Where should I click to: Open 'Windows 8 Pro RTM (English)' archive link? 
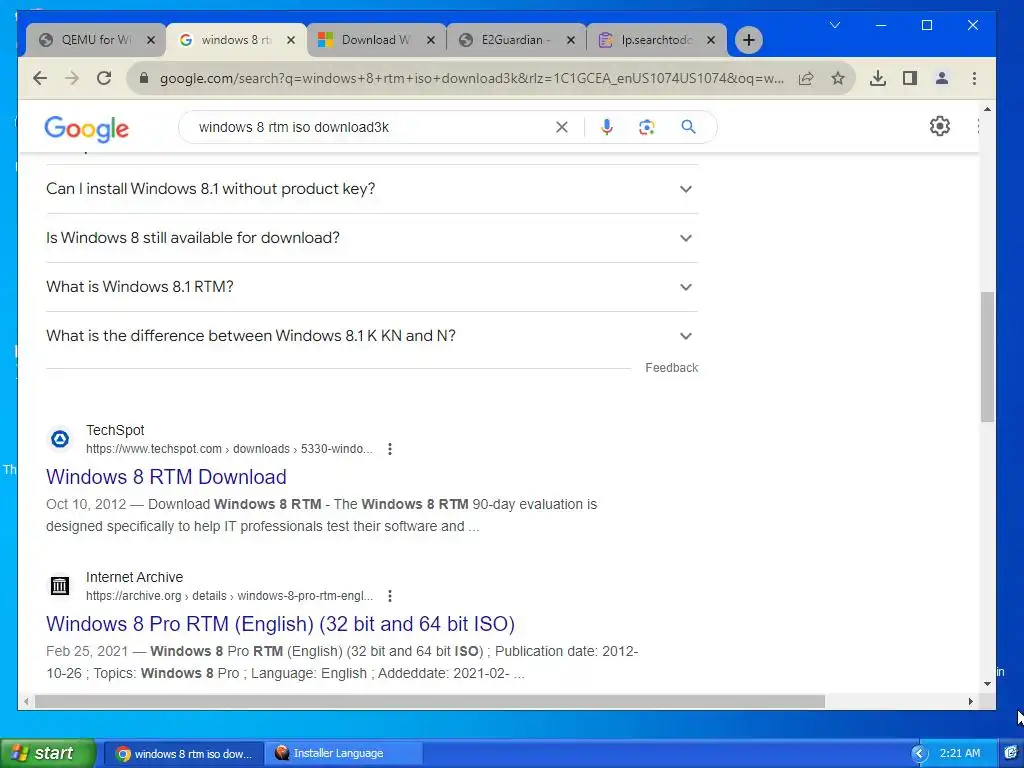coord(280,624)
